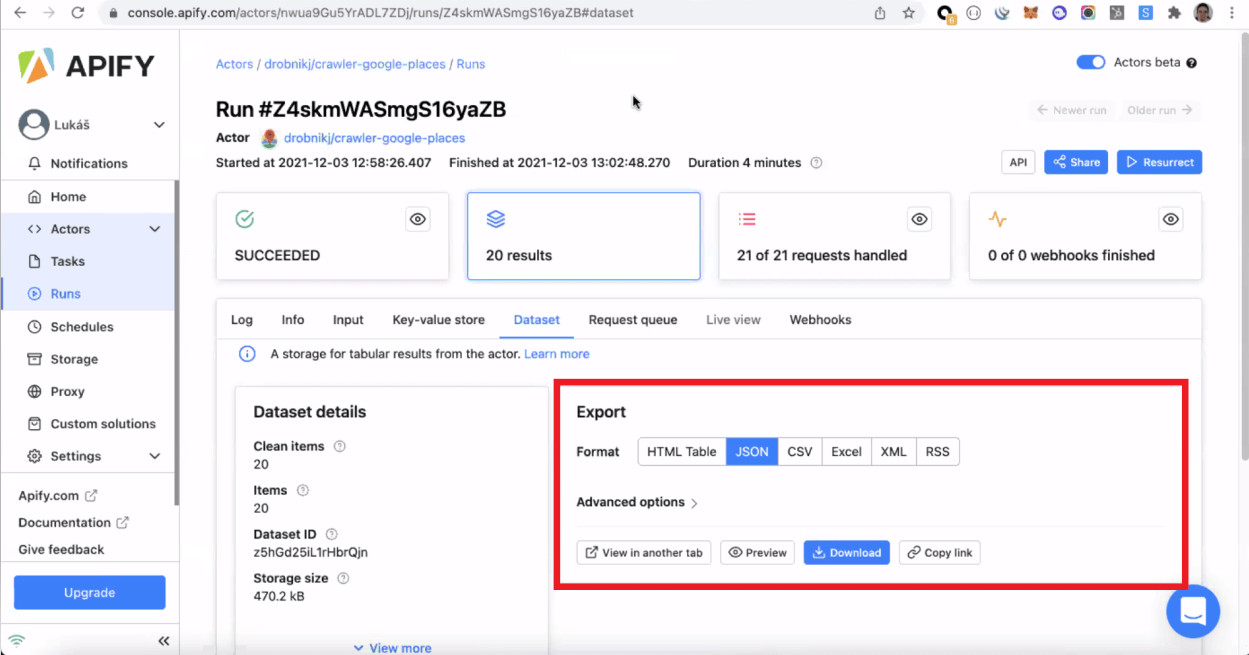
Task: Switch to the Key-value store tab
Action: click(438, 319)
